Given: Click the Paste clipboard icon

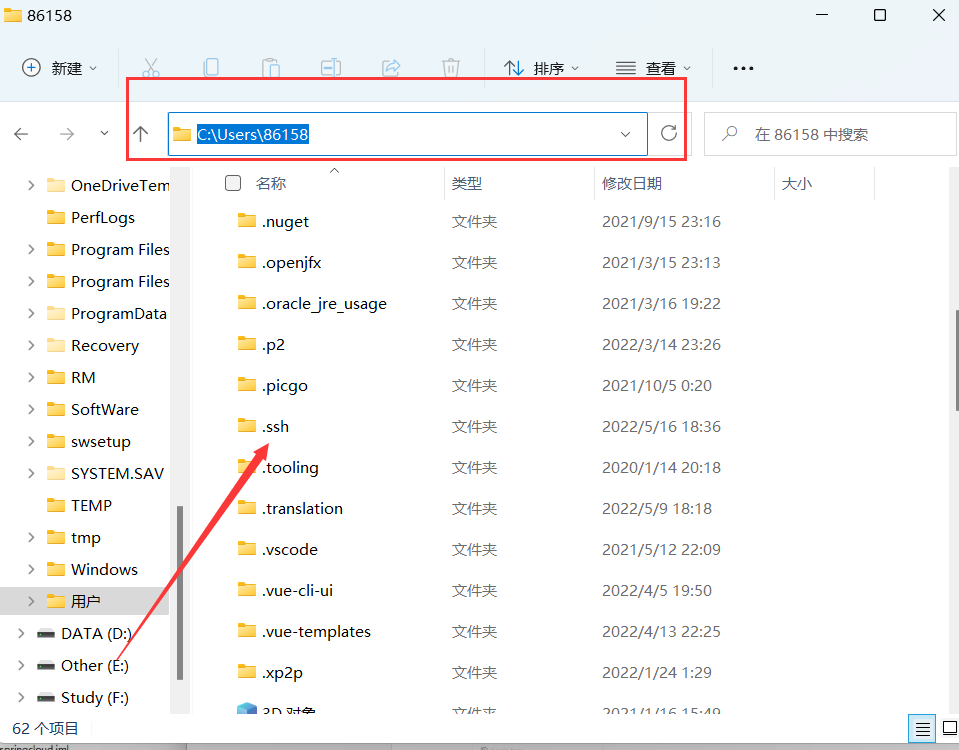Looking at the screenshot, I should click(270, 67).
